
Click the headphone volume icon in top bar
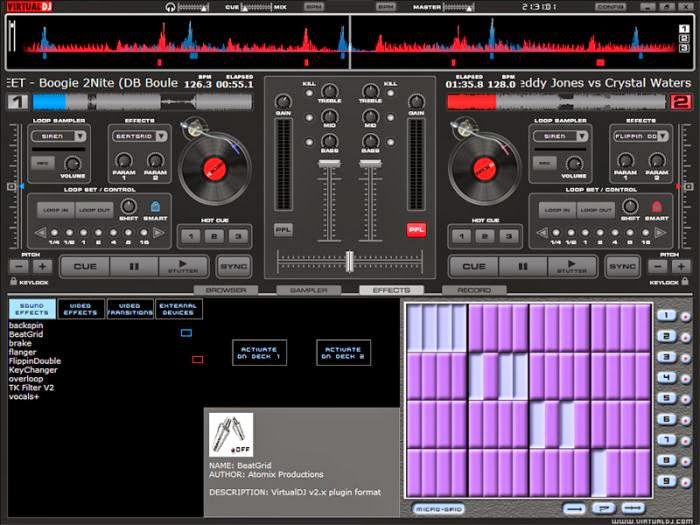[170, 7]
